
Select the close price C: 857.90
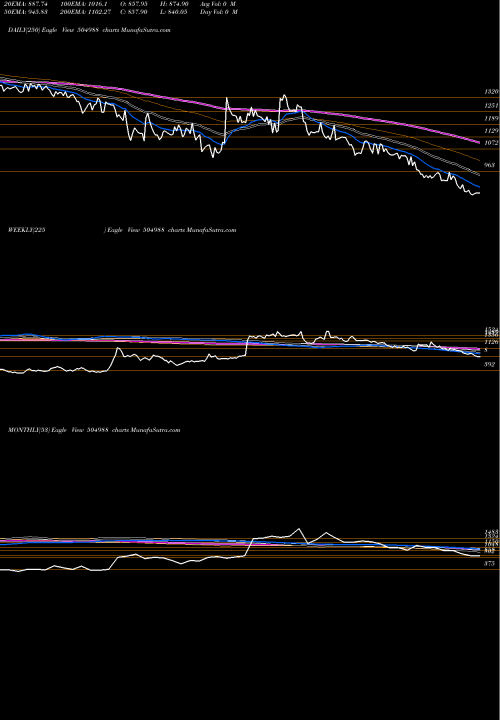coord(135,12)
